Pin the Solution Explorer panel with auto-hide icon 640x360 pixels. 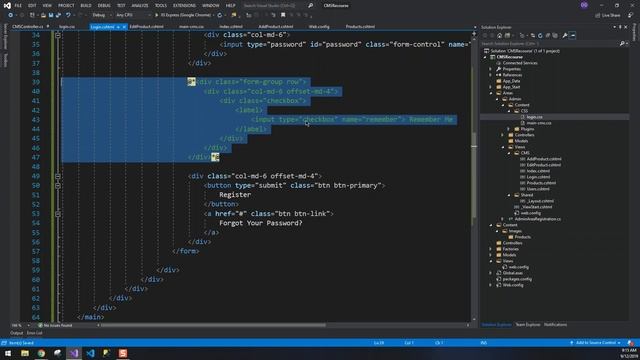(x=620, y=27)
